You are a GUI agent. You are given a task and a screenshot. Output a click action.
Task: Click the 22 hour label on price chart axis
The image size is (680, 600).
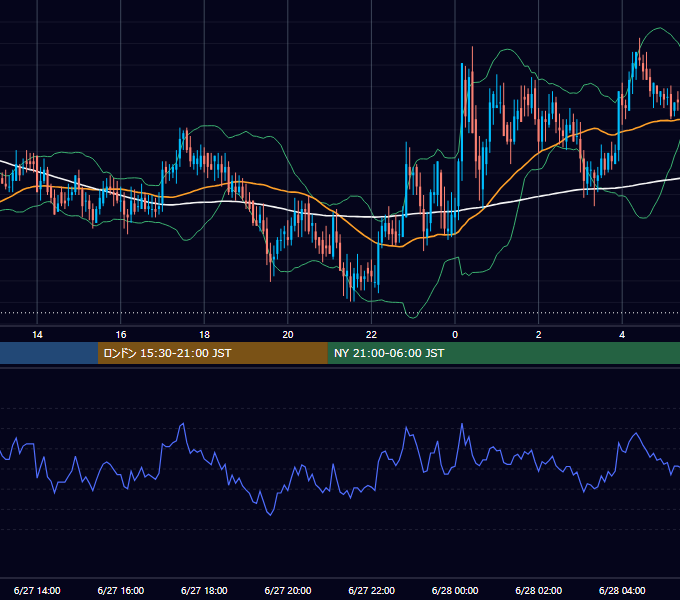(x=371, y=335)
